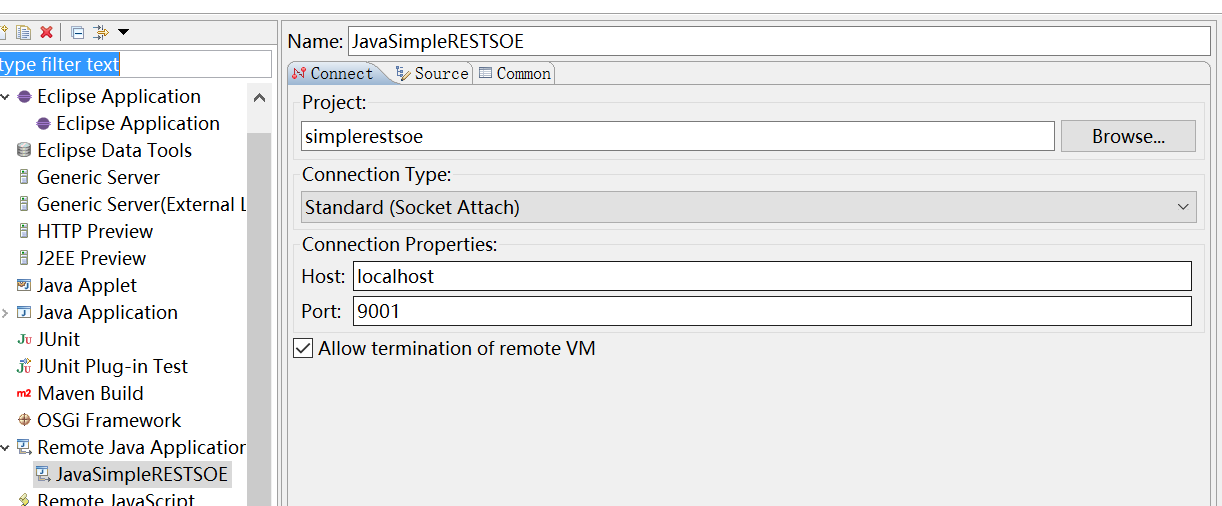Delete the selected launch configuration
This screenshot has width=1222, height=506.
point(46,32)
